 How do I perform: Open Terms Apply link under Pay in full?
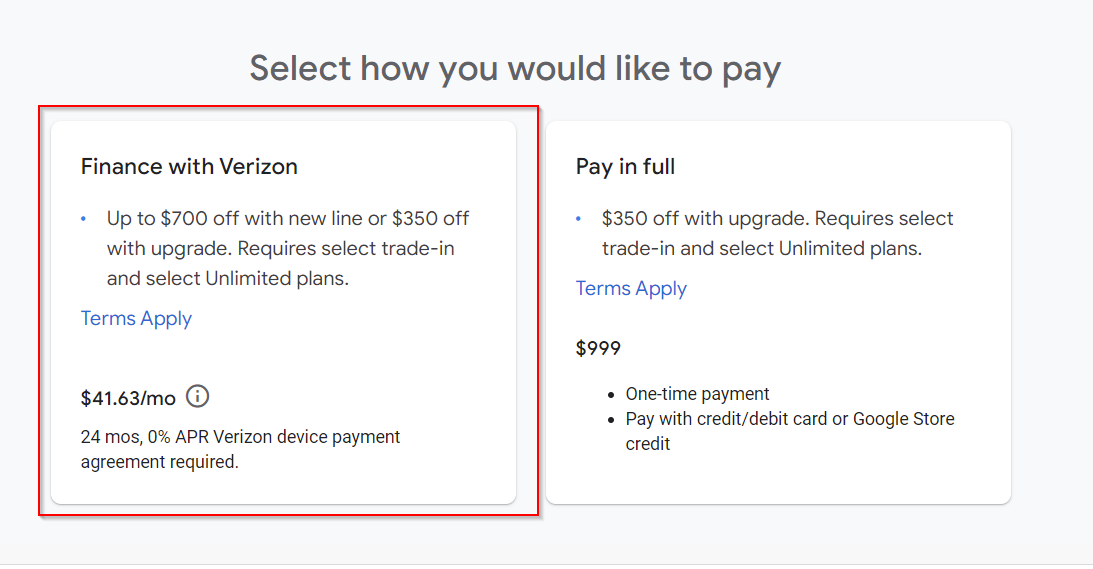(x=631, y=289)
